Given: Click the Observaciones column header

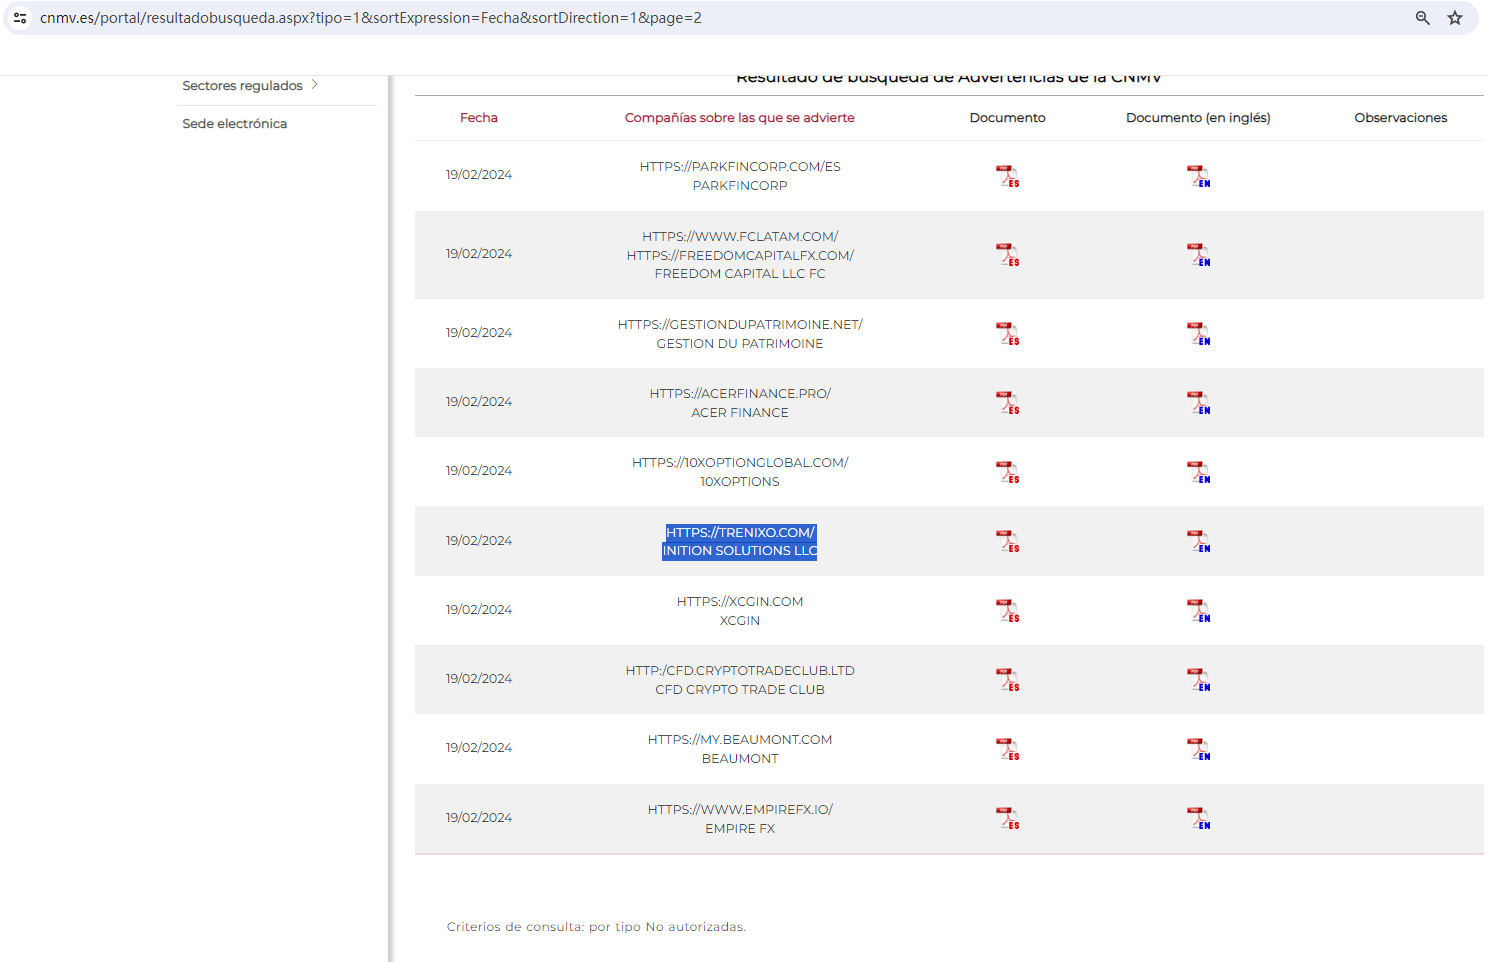Looking at the screenshot, I should click(1400, 118).
